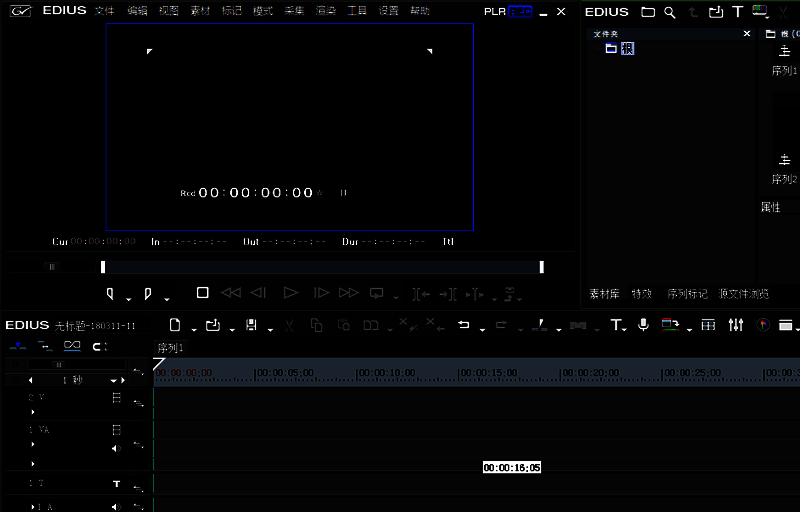The height and width of the screenshot is (512, 800).
Task: Switch player to PLR mode
Action: (x=495, y=12)
